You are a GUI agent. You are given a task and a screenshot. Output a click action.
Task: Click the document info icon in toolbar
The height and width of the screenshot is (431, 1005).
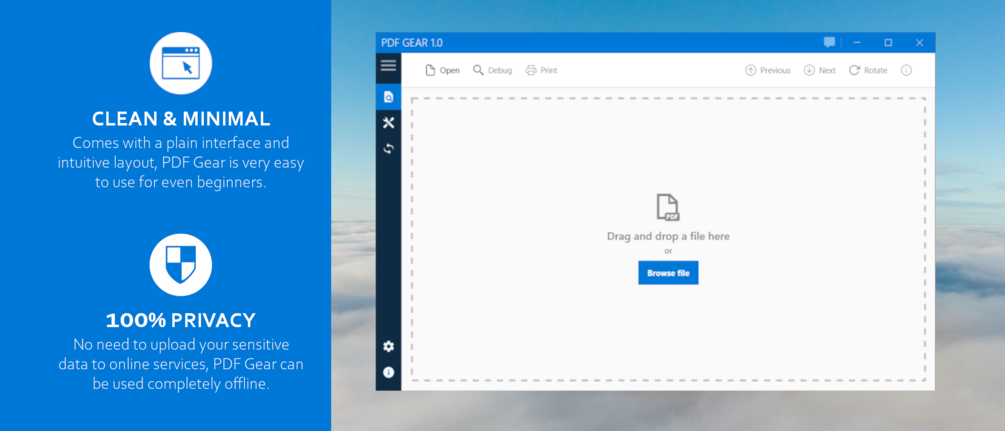(x=906, y=71)
